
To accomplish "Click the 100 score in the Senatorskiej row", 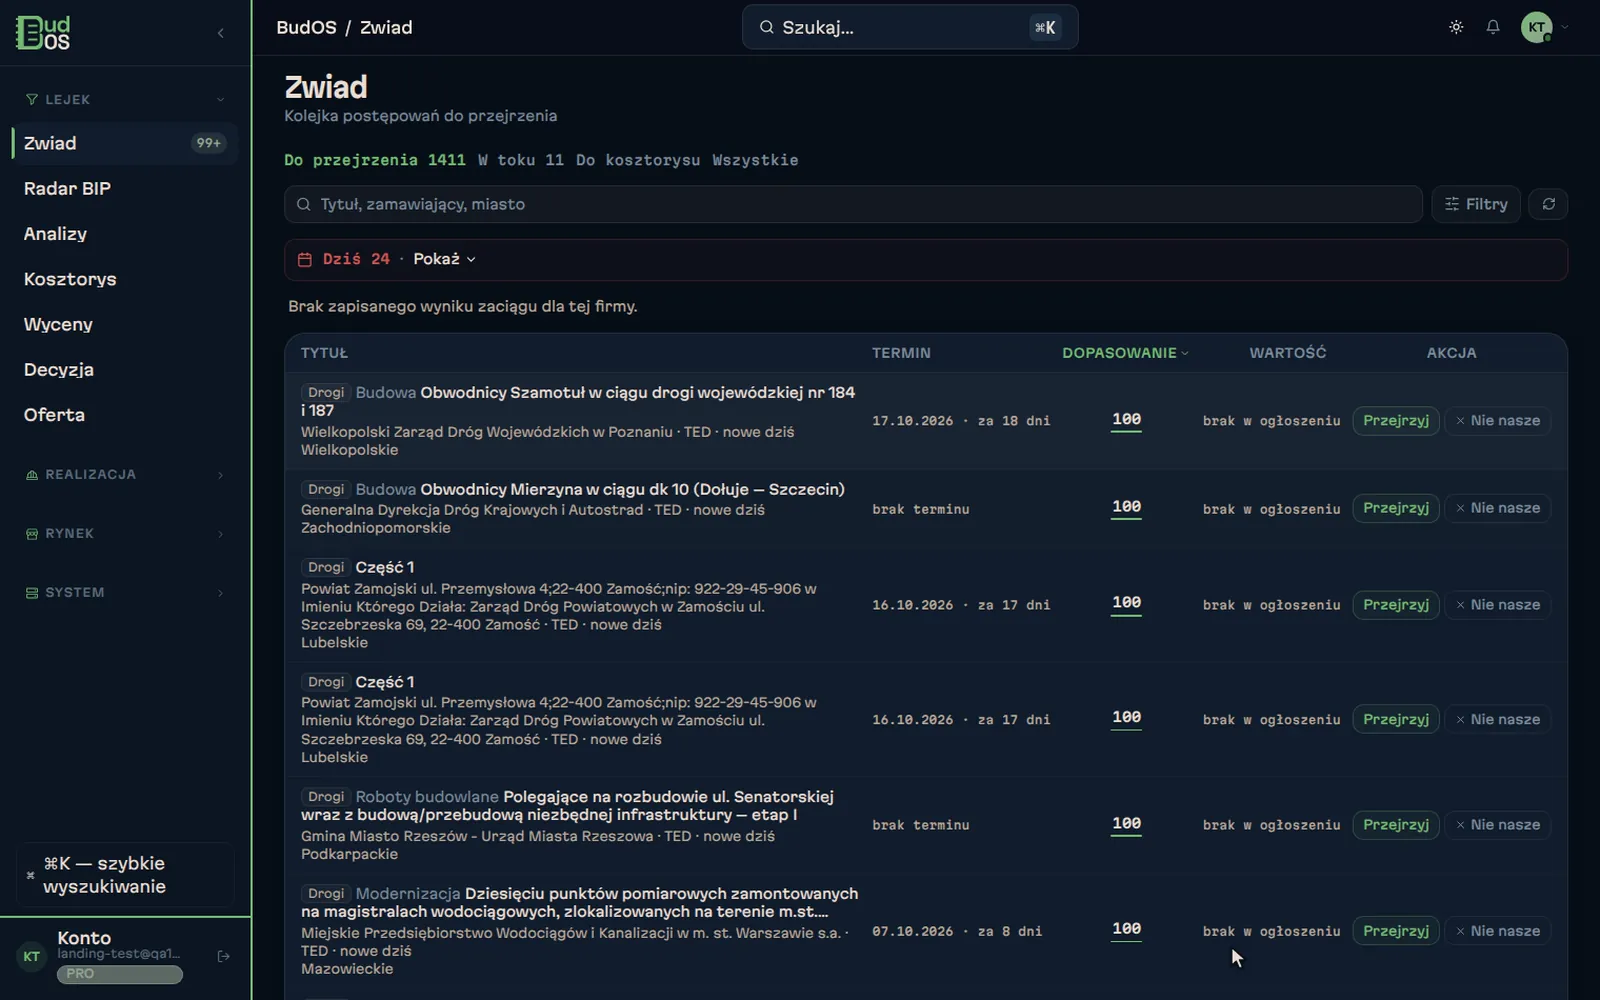I will 1126,824.
